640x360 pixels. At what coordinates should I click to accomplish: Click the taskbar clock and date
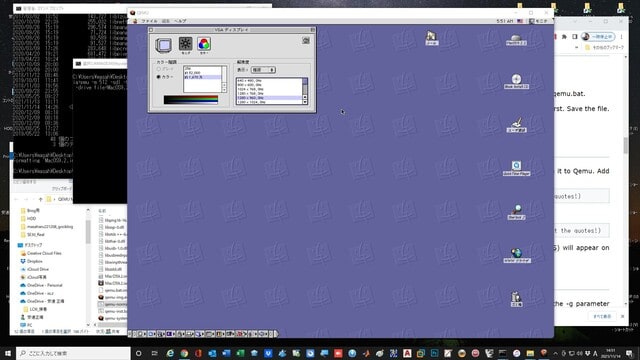point(611,353)
